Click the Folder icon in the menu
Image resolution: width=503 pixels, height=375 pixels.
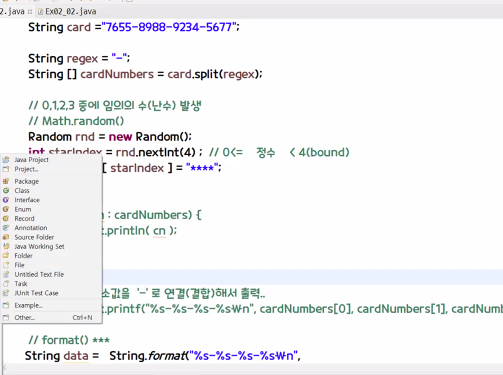click(x=6, y=256)
